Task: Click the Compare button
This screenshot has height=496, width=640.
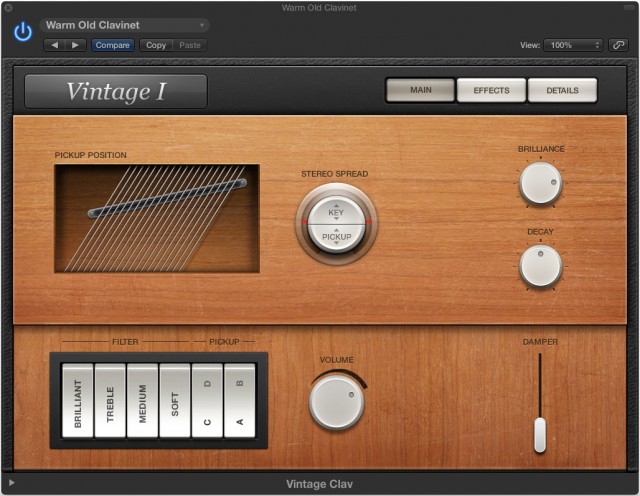Action: pyautogui.click(x=113, y=45)
